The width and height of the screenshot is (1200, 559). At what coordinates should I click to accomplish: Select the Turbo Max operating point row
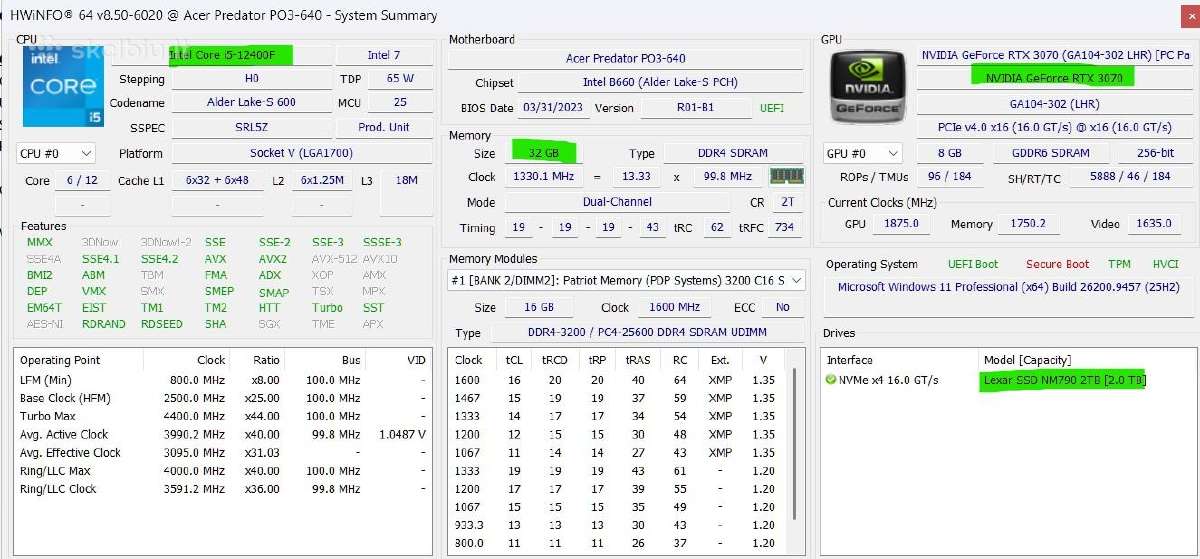click(x=224, y=416)
